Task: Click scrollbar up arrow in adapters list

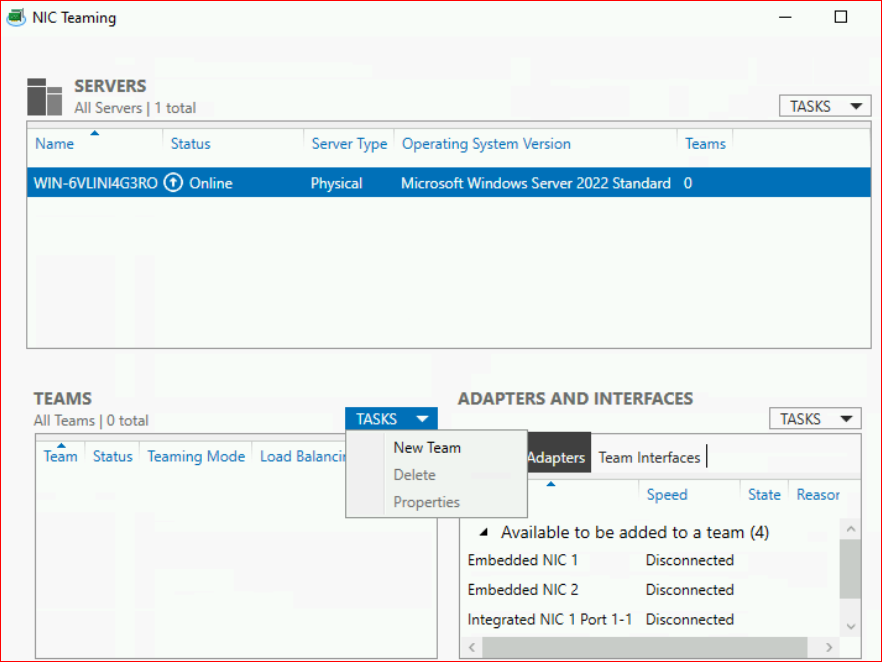Action: coord(850,530)
